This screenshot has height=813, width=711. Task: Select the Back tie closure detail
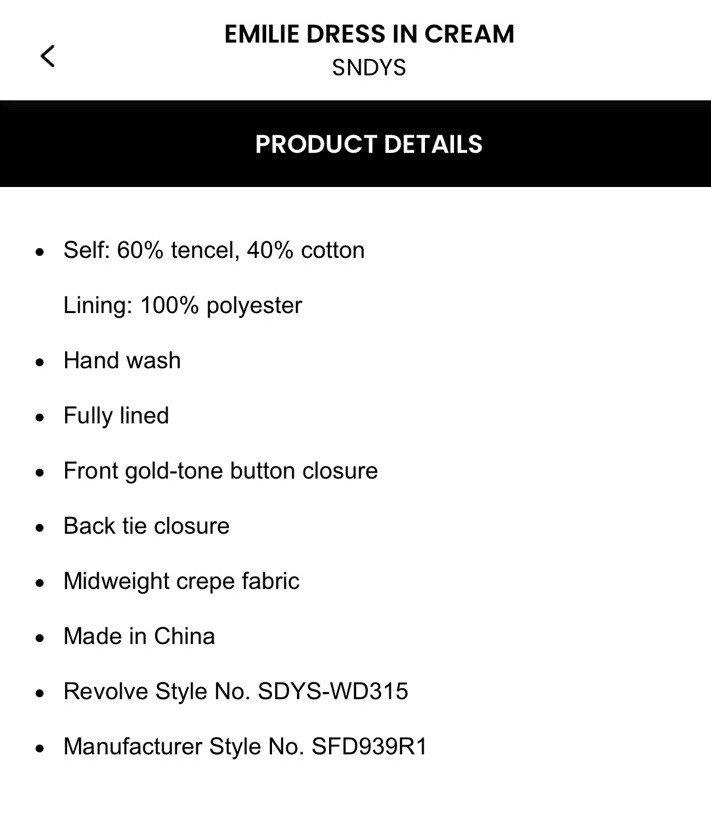tap(146, 526)
